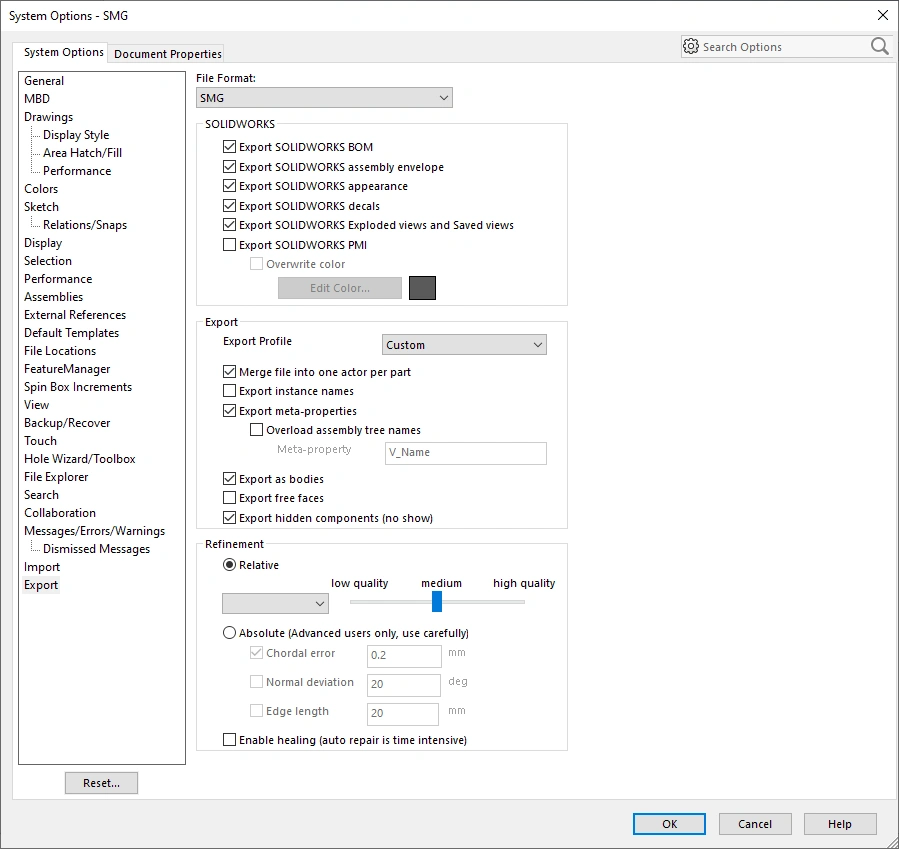This screenshot has height=849, width=899.
Task: Select MBD in the options list
Action: point(37,99)
